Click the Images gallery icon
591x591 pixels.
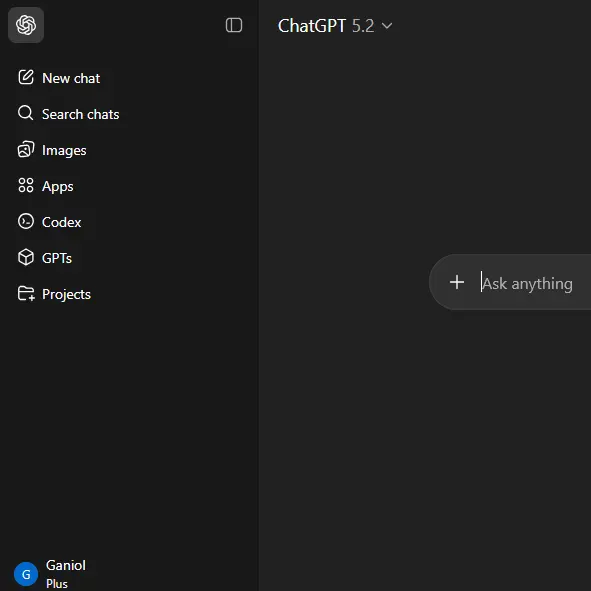click(x=26, y=149)
